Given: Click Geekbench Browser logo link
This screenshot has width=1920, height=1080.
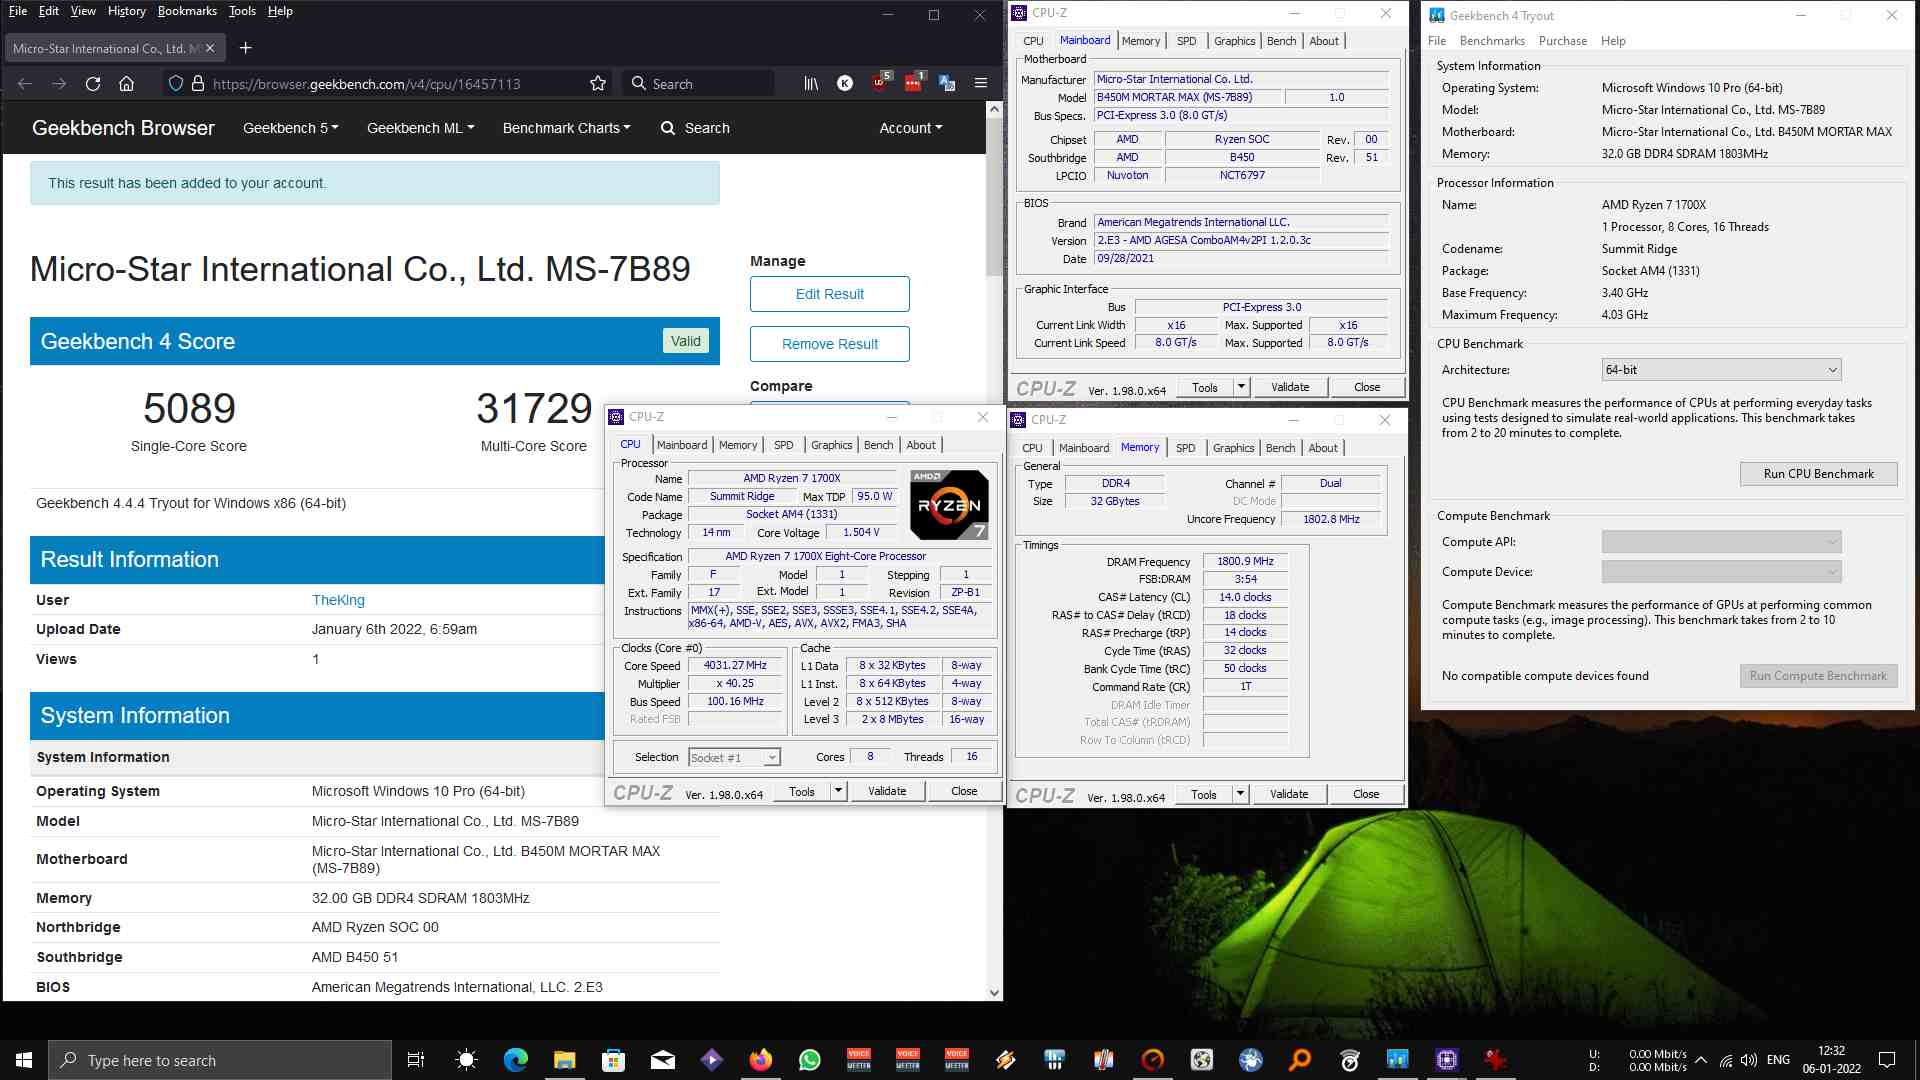Looking at the screenshot, I should [123, 128].
